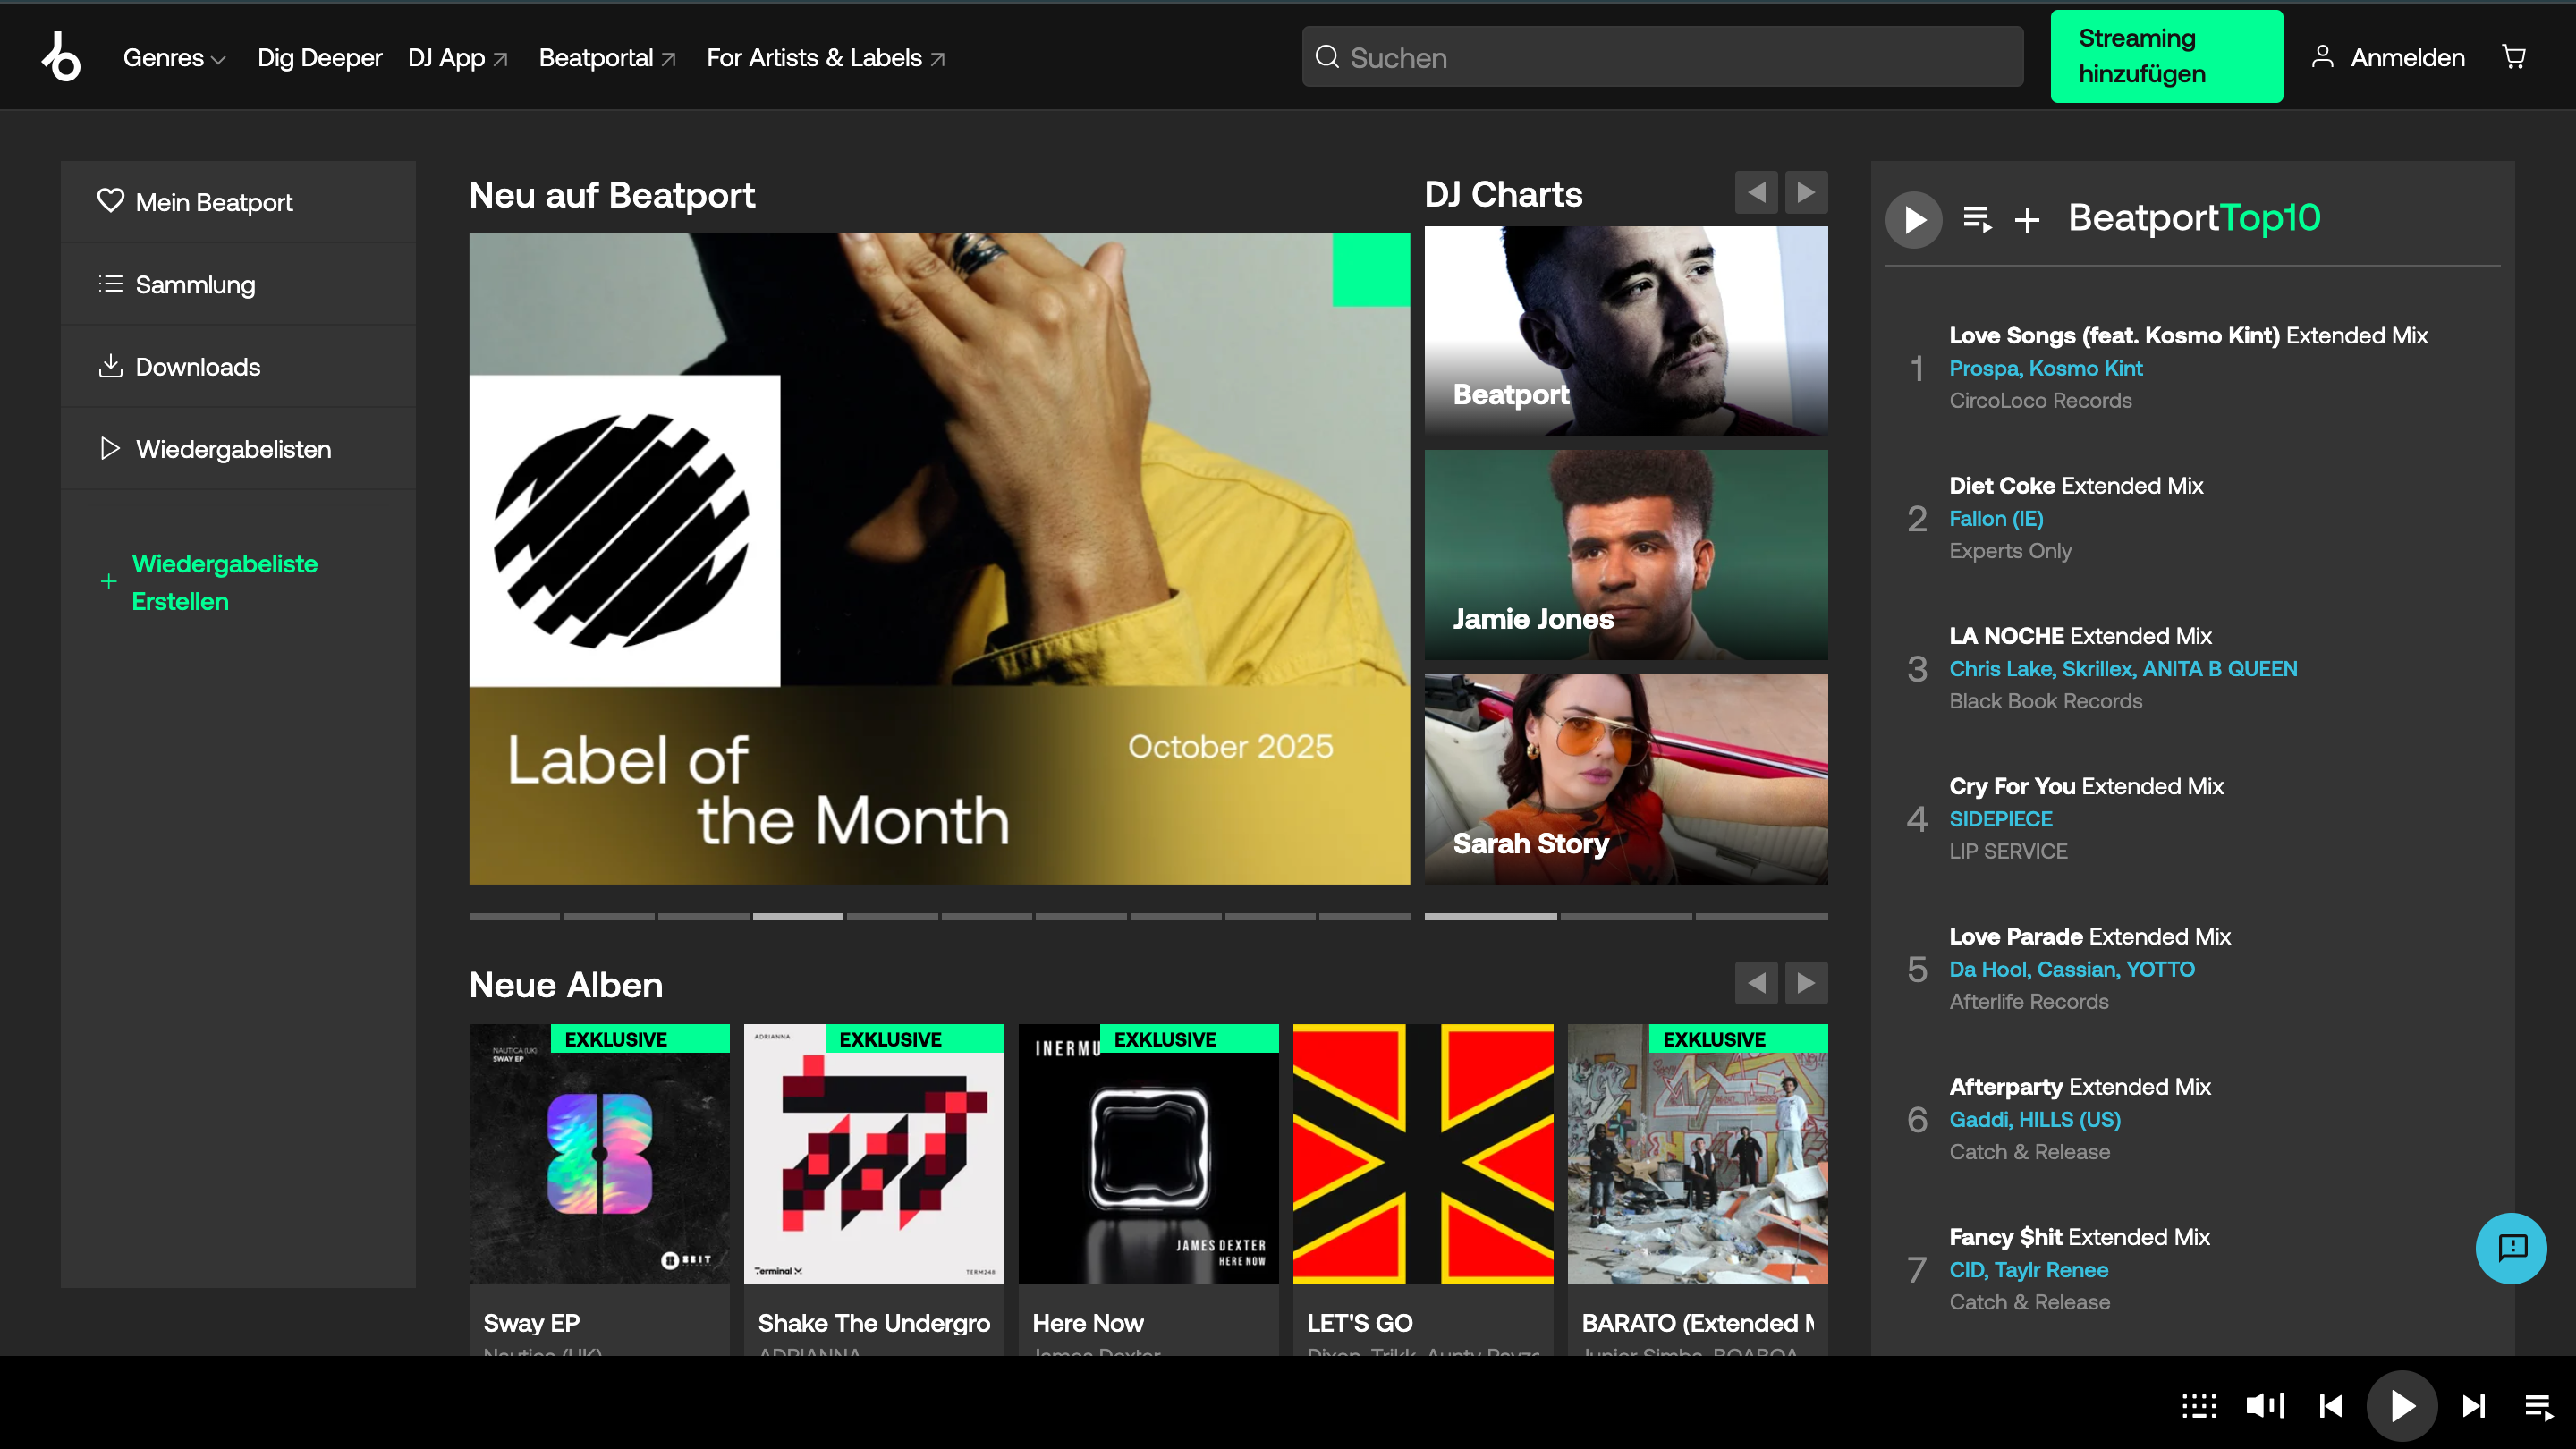Open artist link Prospa, Kosmo Kint
The height and width of the screenshot is (1449, 2576).
point(2046,368)
